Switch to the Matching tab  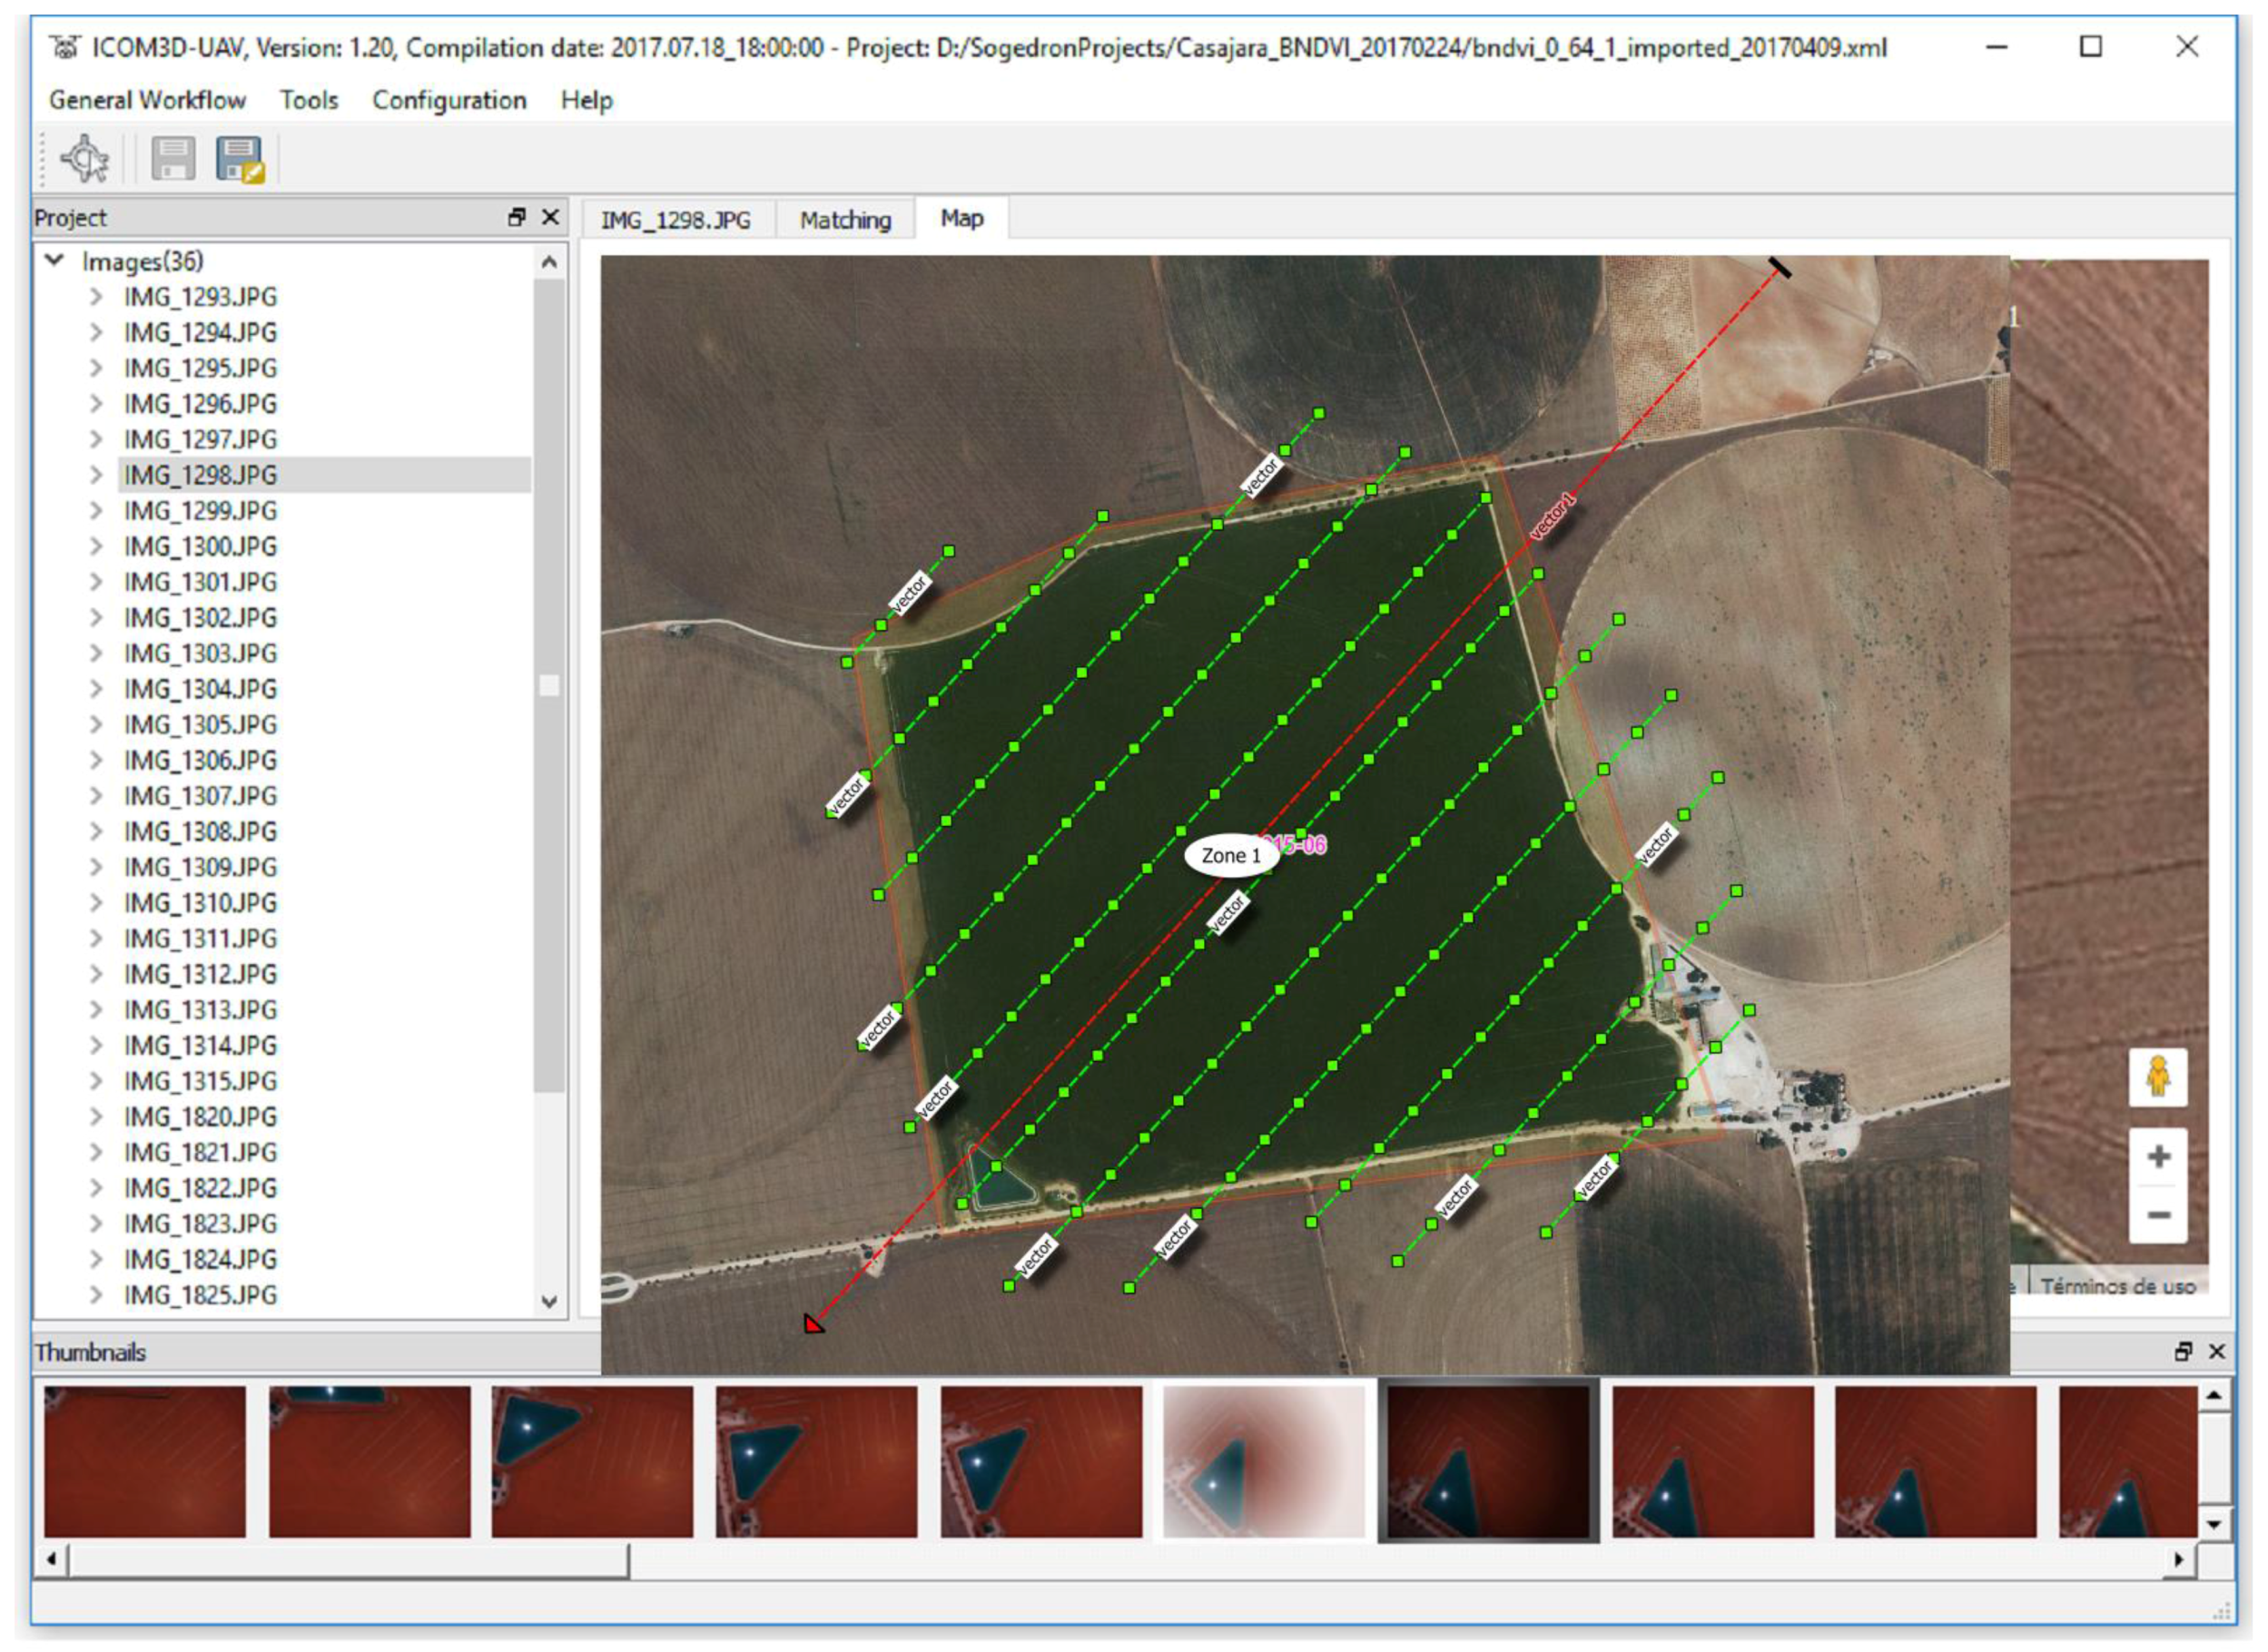(x=845, y=220)
